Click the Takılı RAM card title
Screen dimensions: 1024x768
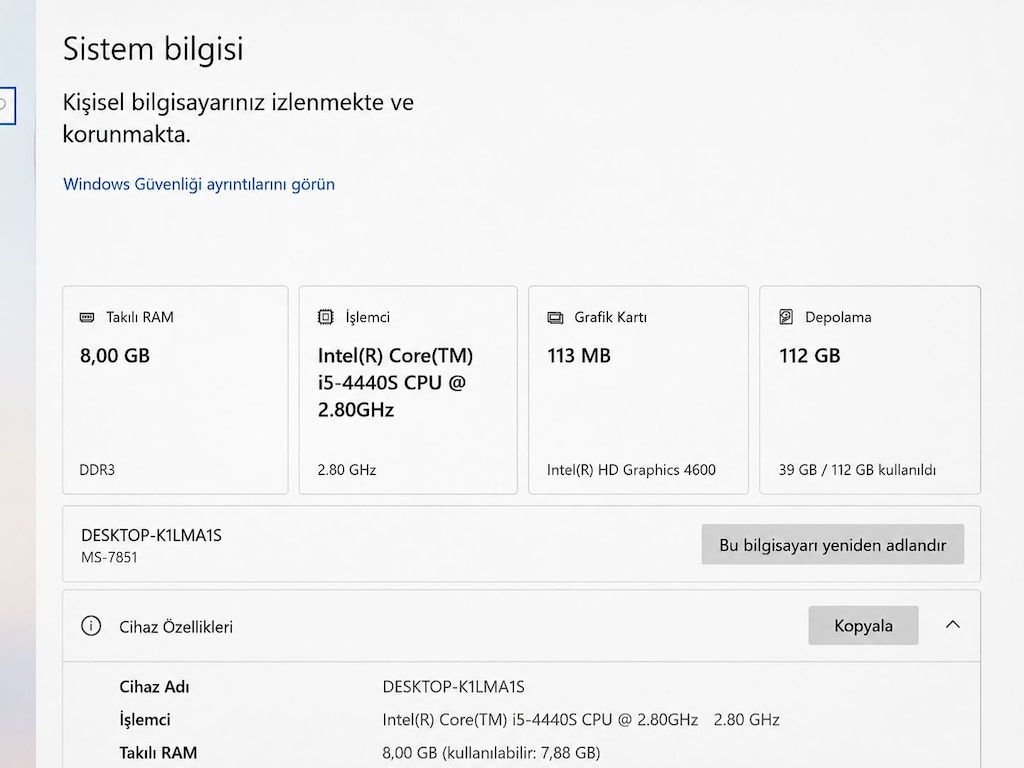point(140,317)
